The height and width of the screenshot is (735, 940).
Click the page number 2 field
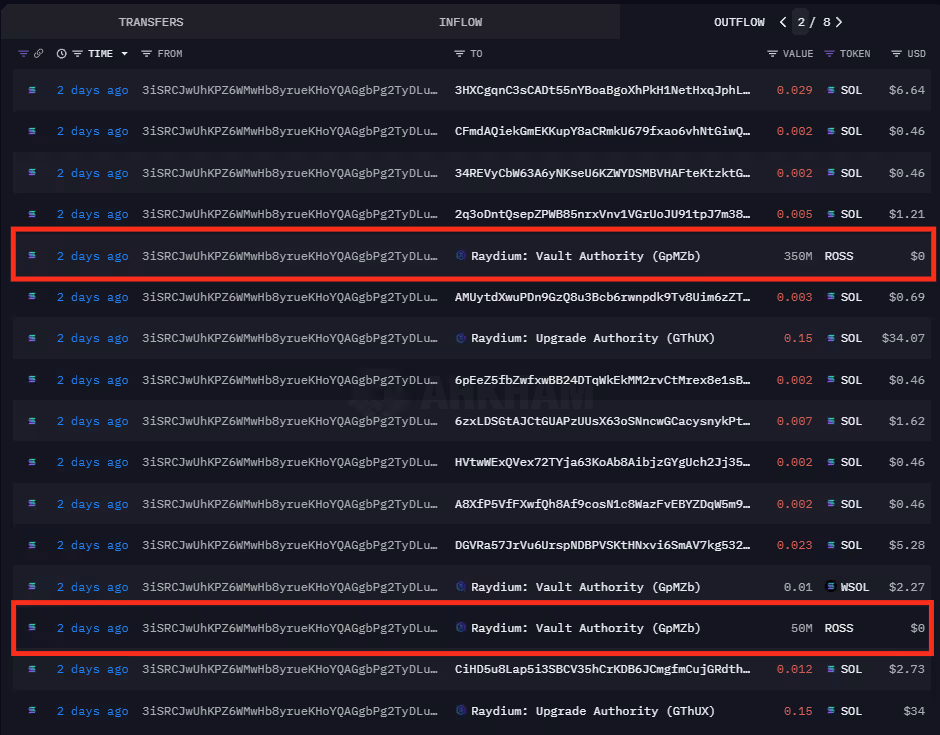(x=801, y=22)
